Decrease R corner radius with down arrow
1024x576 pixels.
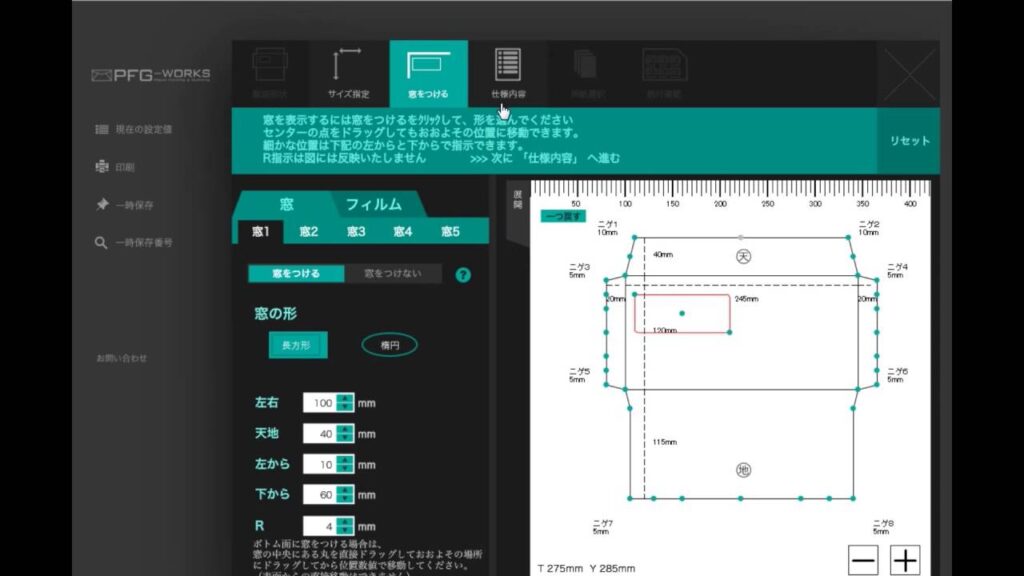(x=345, y=530)
